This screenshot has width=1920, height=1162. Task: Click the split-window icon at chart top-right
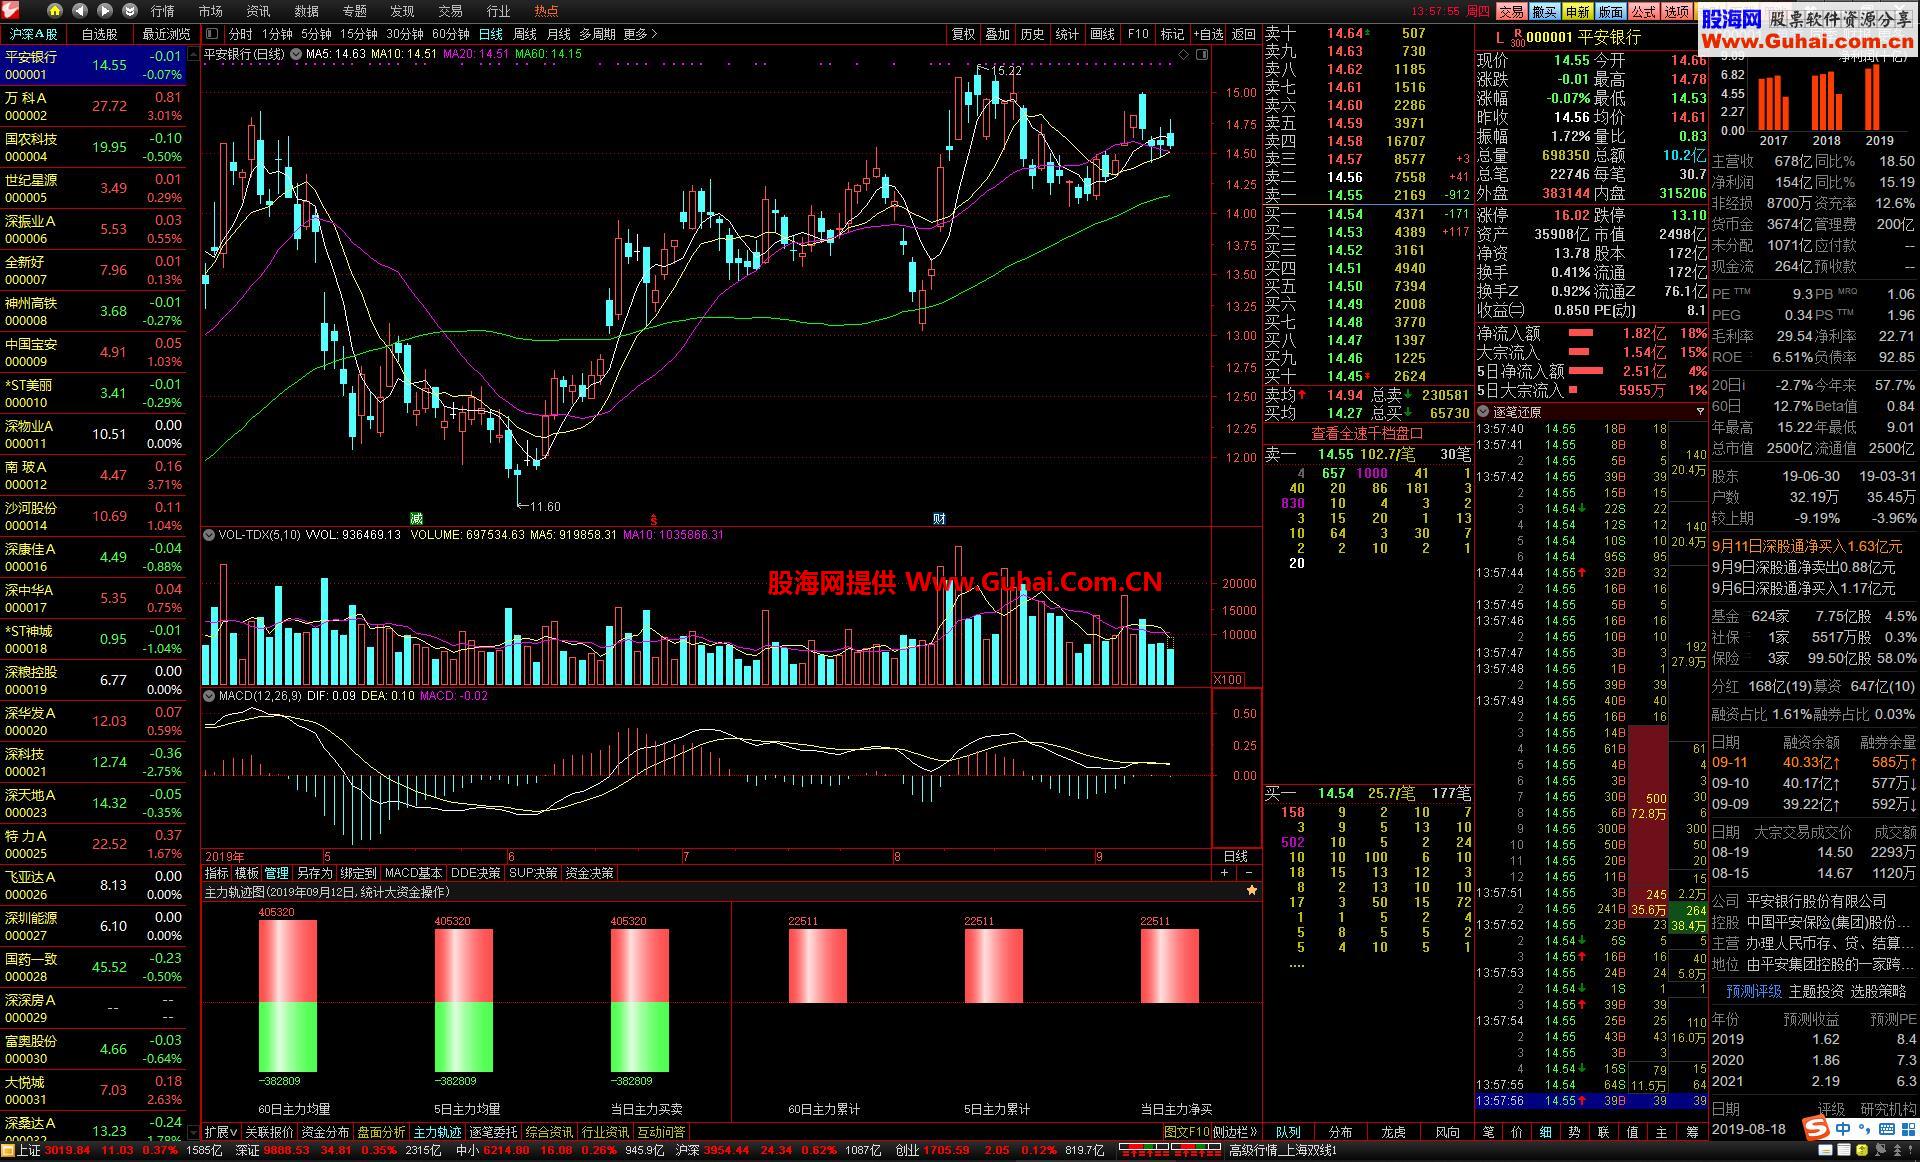pyautogui.click(x=1202, y=55)
